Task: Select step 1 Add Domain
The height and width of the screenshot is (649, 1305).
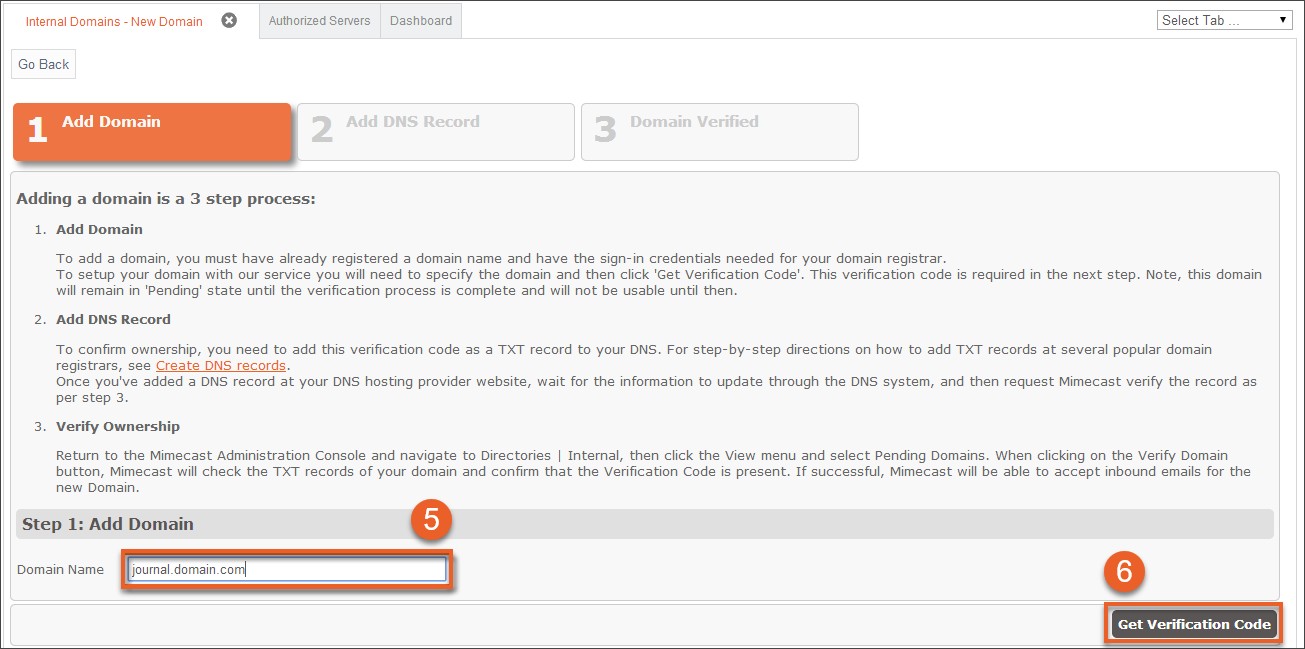Action: pos(152,131)
